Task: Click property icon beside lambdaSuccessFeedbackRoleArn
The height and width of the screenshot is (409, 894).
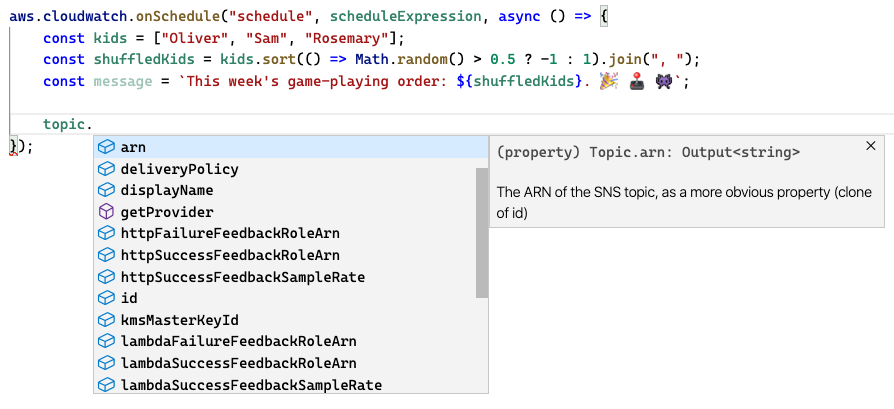Action: coord(106,363)
